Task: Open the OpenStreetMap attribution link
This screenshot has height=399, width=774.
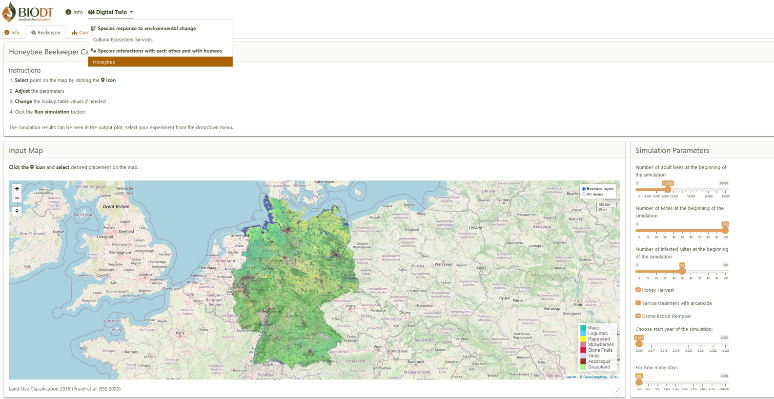Action: point(595,377)
